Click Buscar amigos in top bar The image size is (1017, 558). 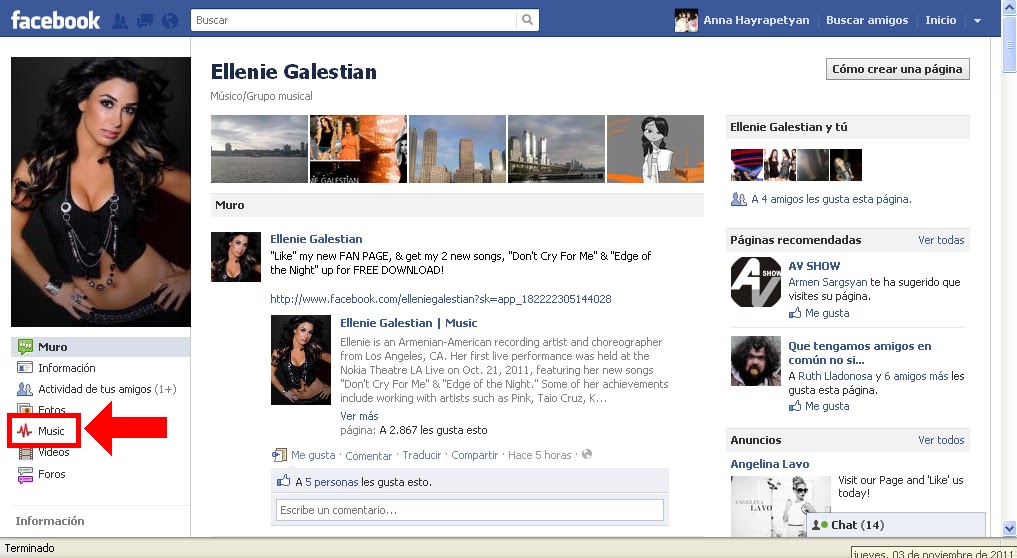click(867, 20)
